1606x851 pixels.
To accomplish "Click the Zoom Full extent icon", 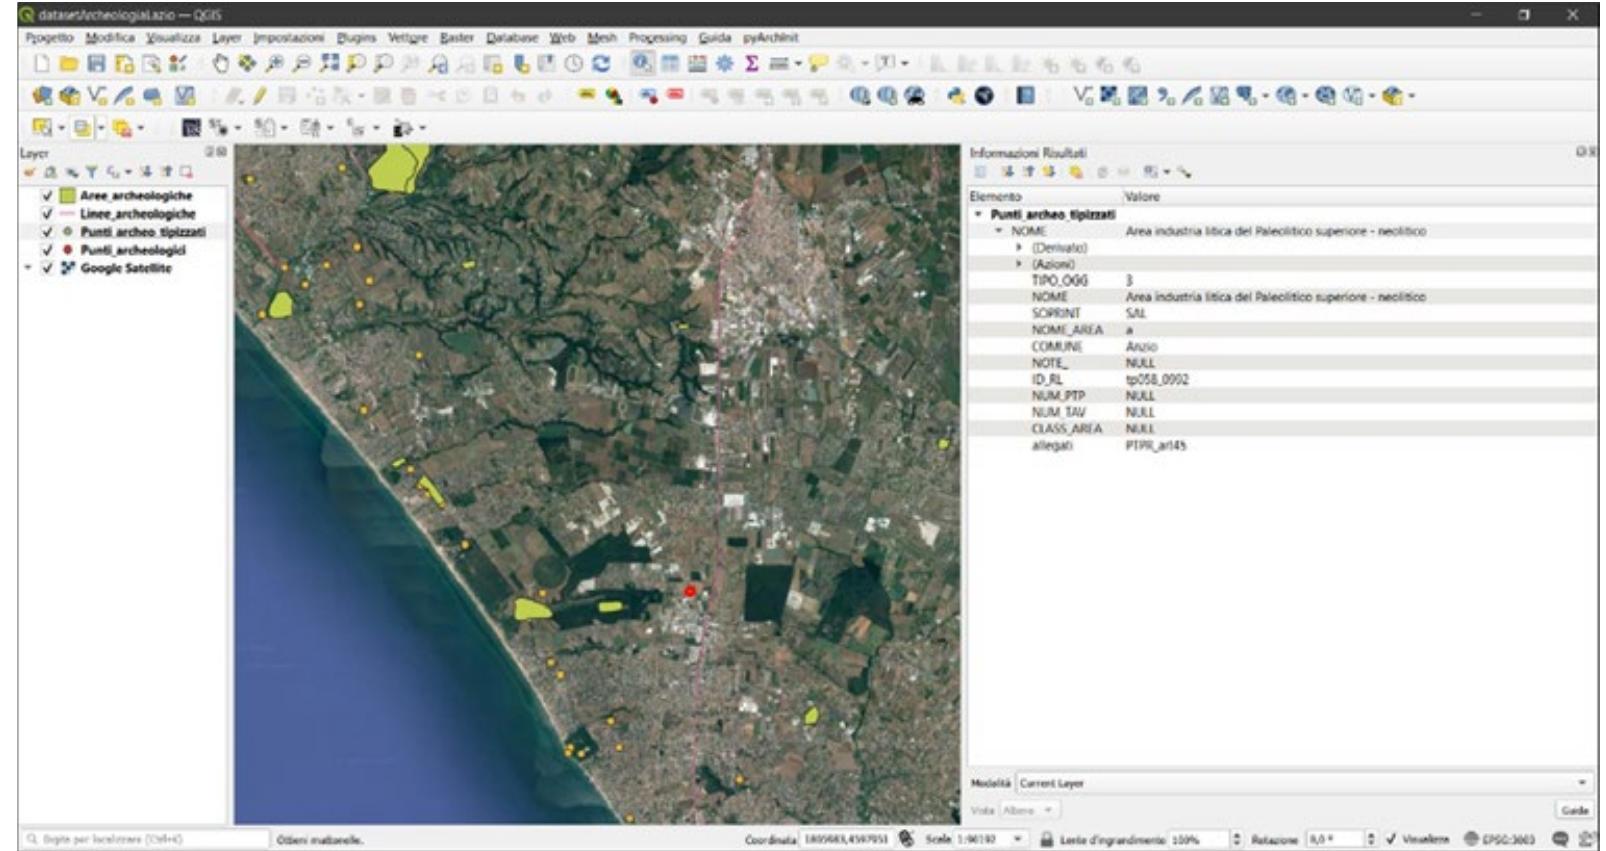I will (329, 64).
